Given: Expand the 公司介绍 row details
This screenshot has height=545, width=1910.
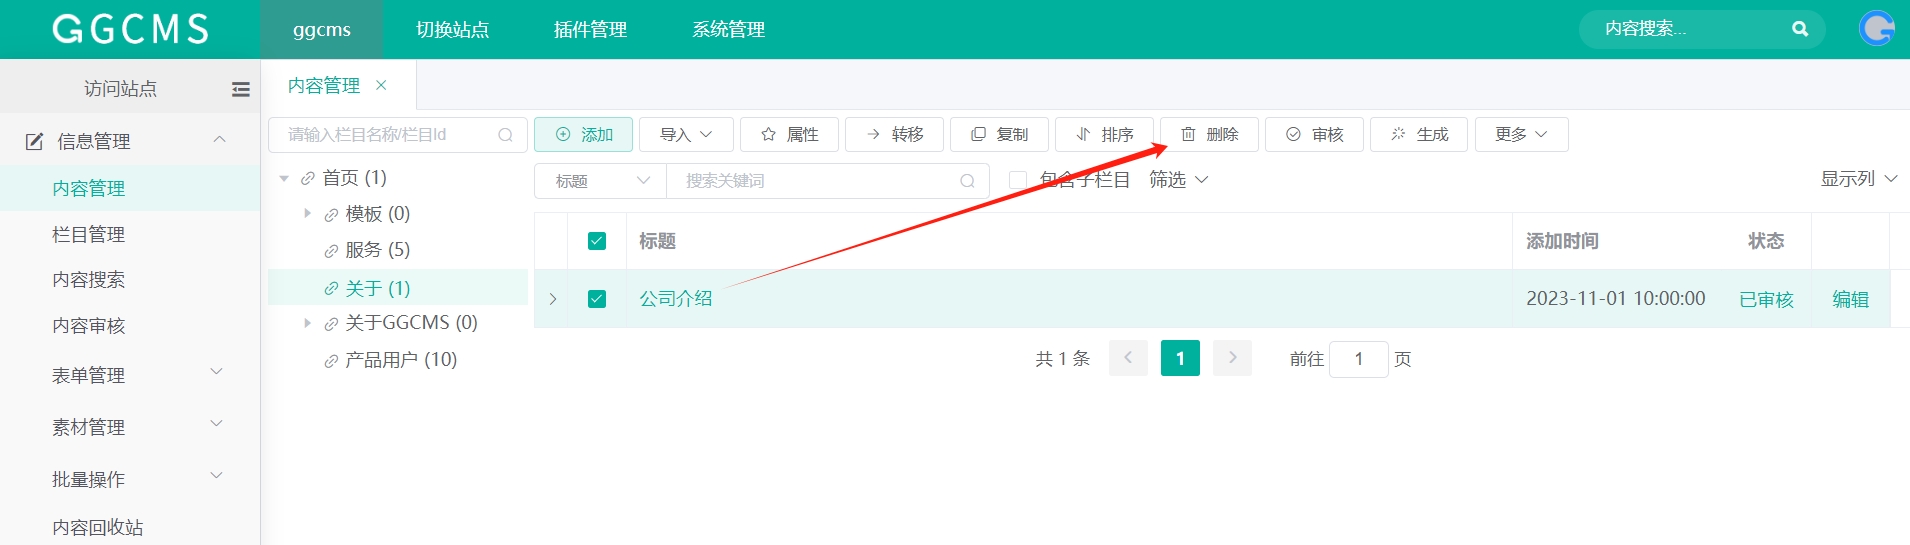Looking at the screenshot, I should (x=552, y=299).
